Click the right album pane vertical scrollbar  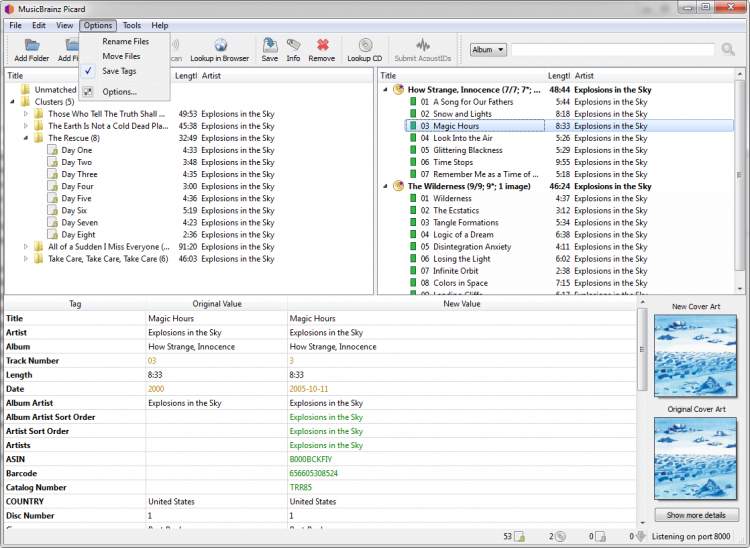pyautogui.click(x=739, y=177)
